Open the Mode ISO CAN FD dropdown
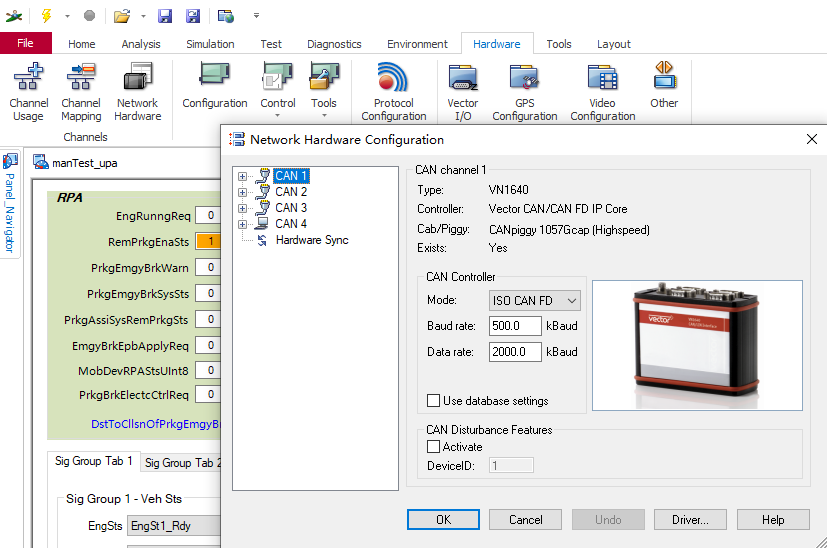The width and height of the screenshot is (827, 548). pos(535,301)
